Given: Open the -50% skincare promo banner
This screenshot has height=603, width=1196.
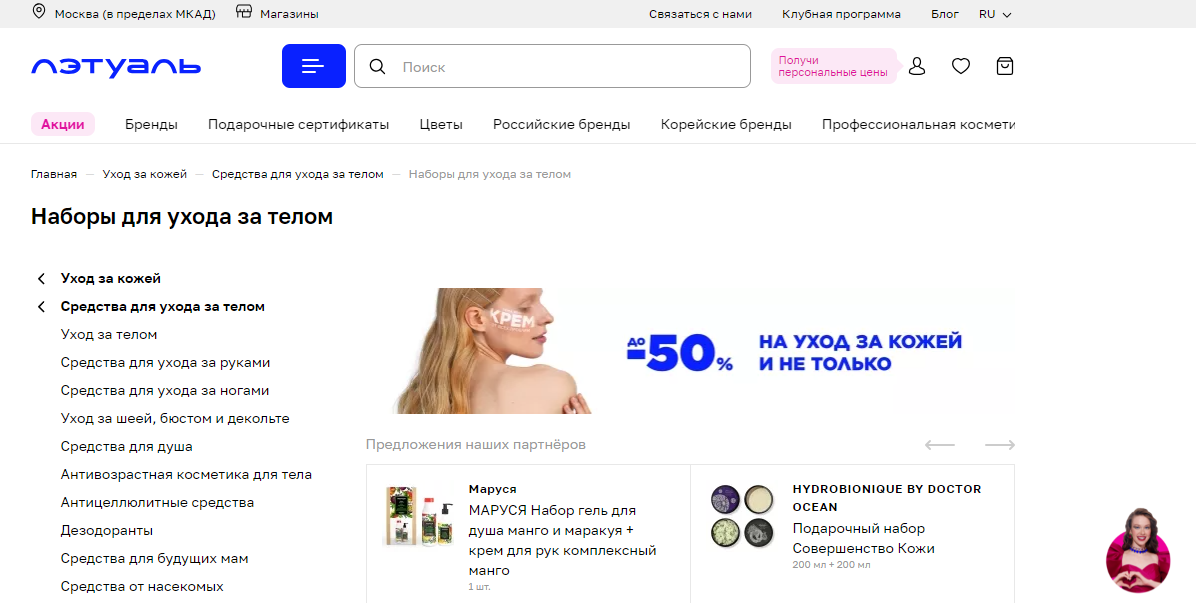Looking at the screenshot, I should click(703, 351).
